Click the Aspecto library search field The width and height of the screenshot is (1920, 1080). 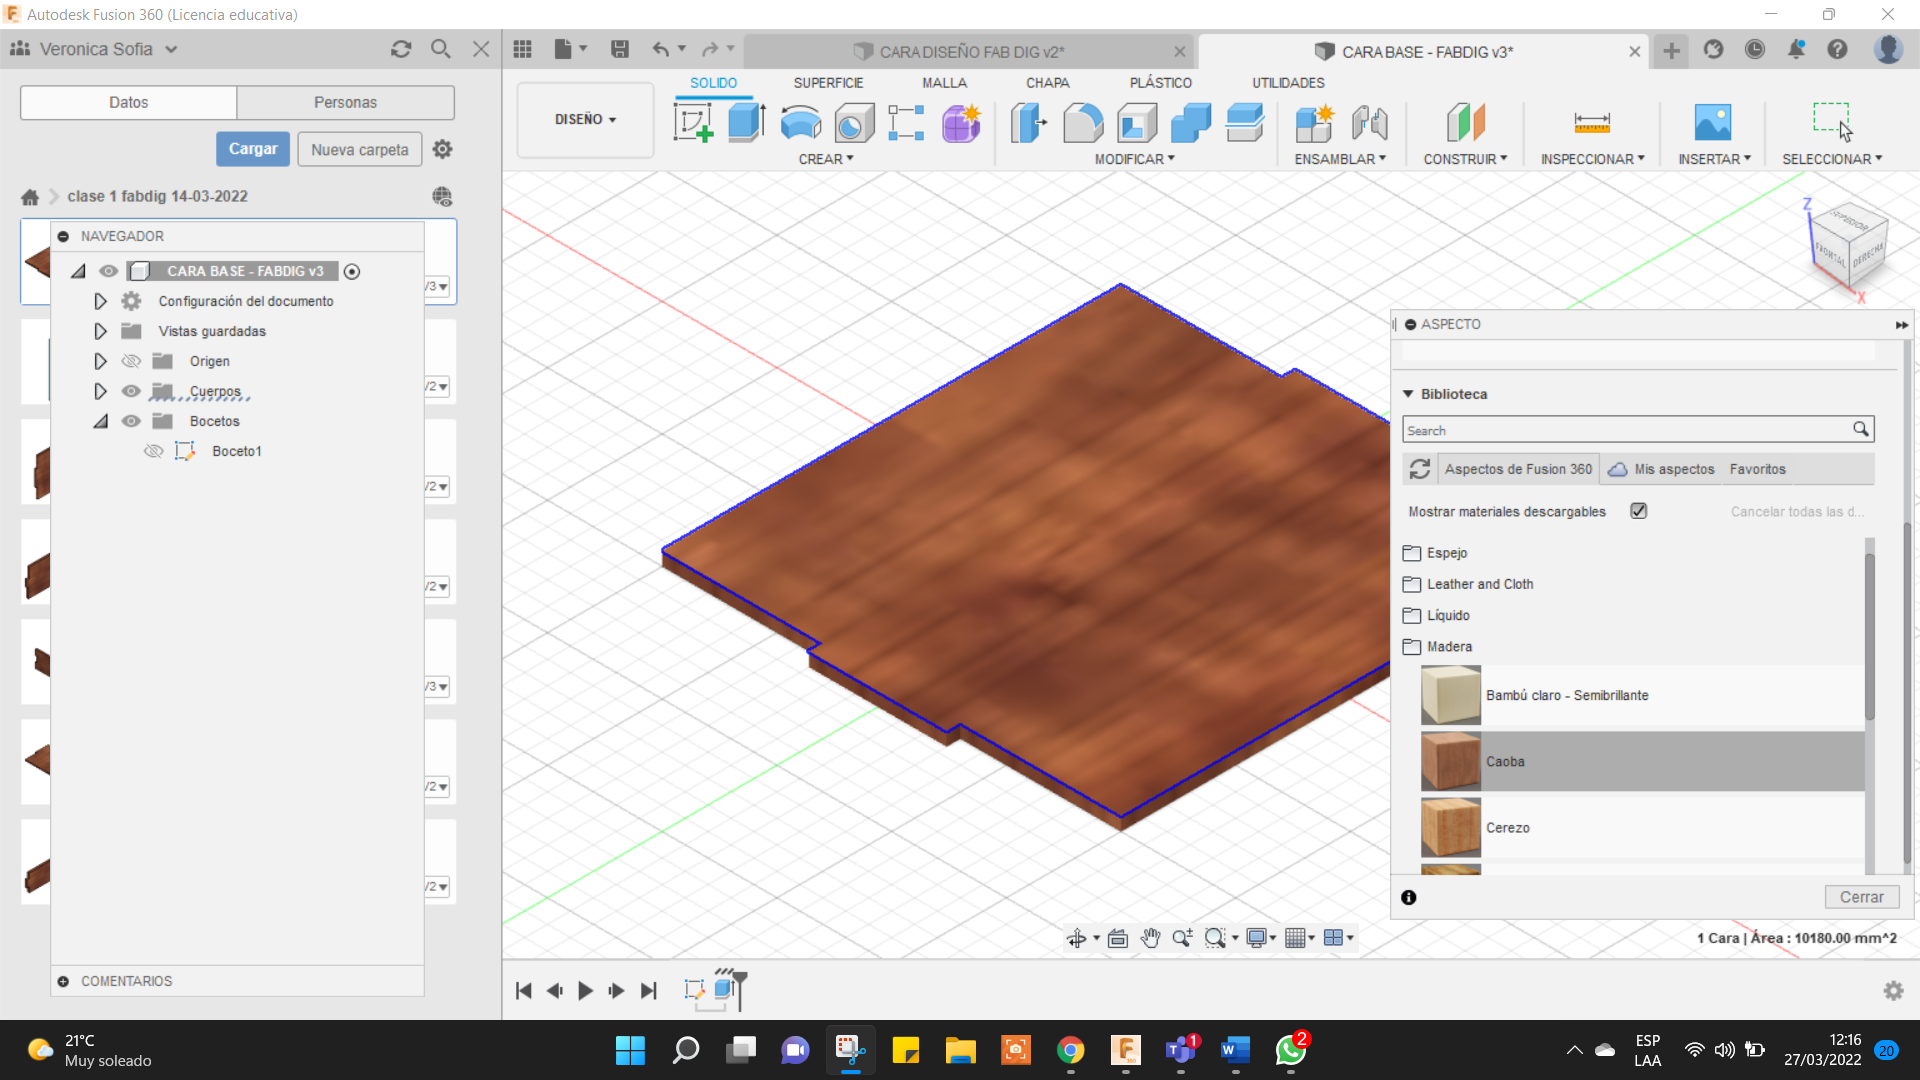(1625, 430)
